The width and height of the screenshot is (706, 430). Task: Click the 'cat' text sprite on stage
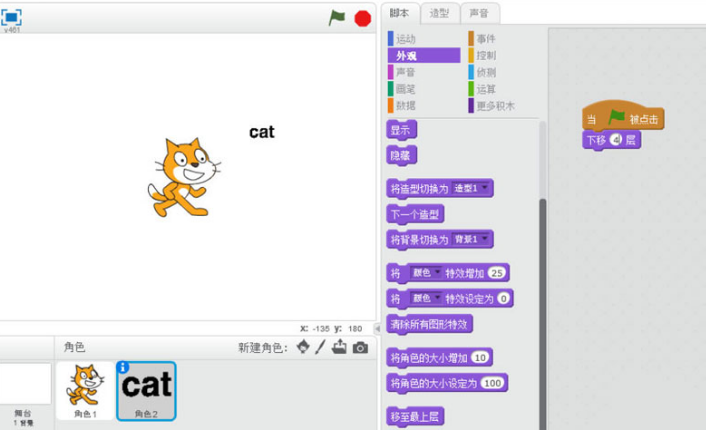262,132
